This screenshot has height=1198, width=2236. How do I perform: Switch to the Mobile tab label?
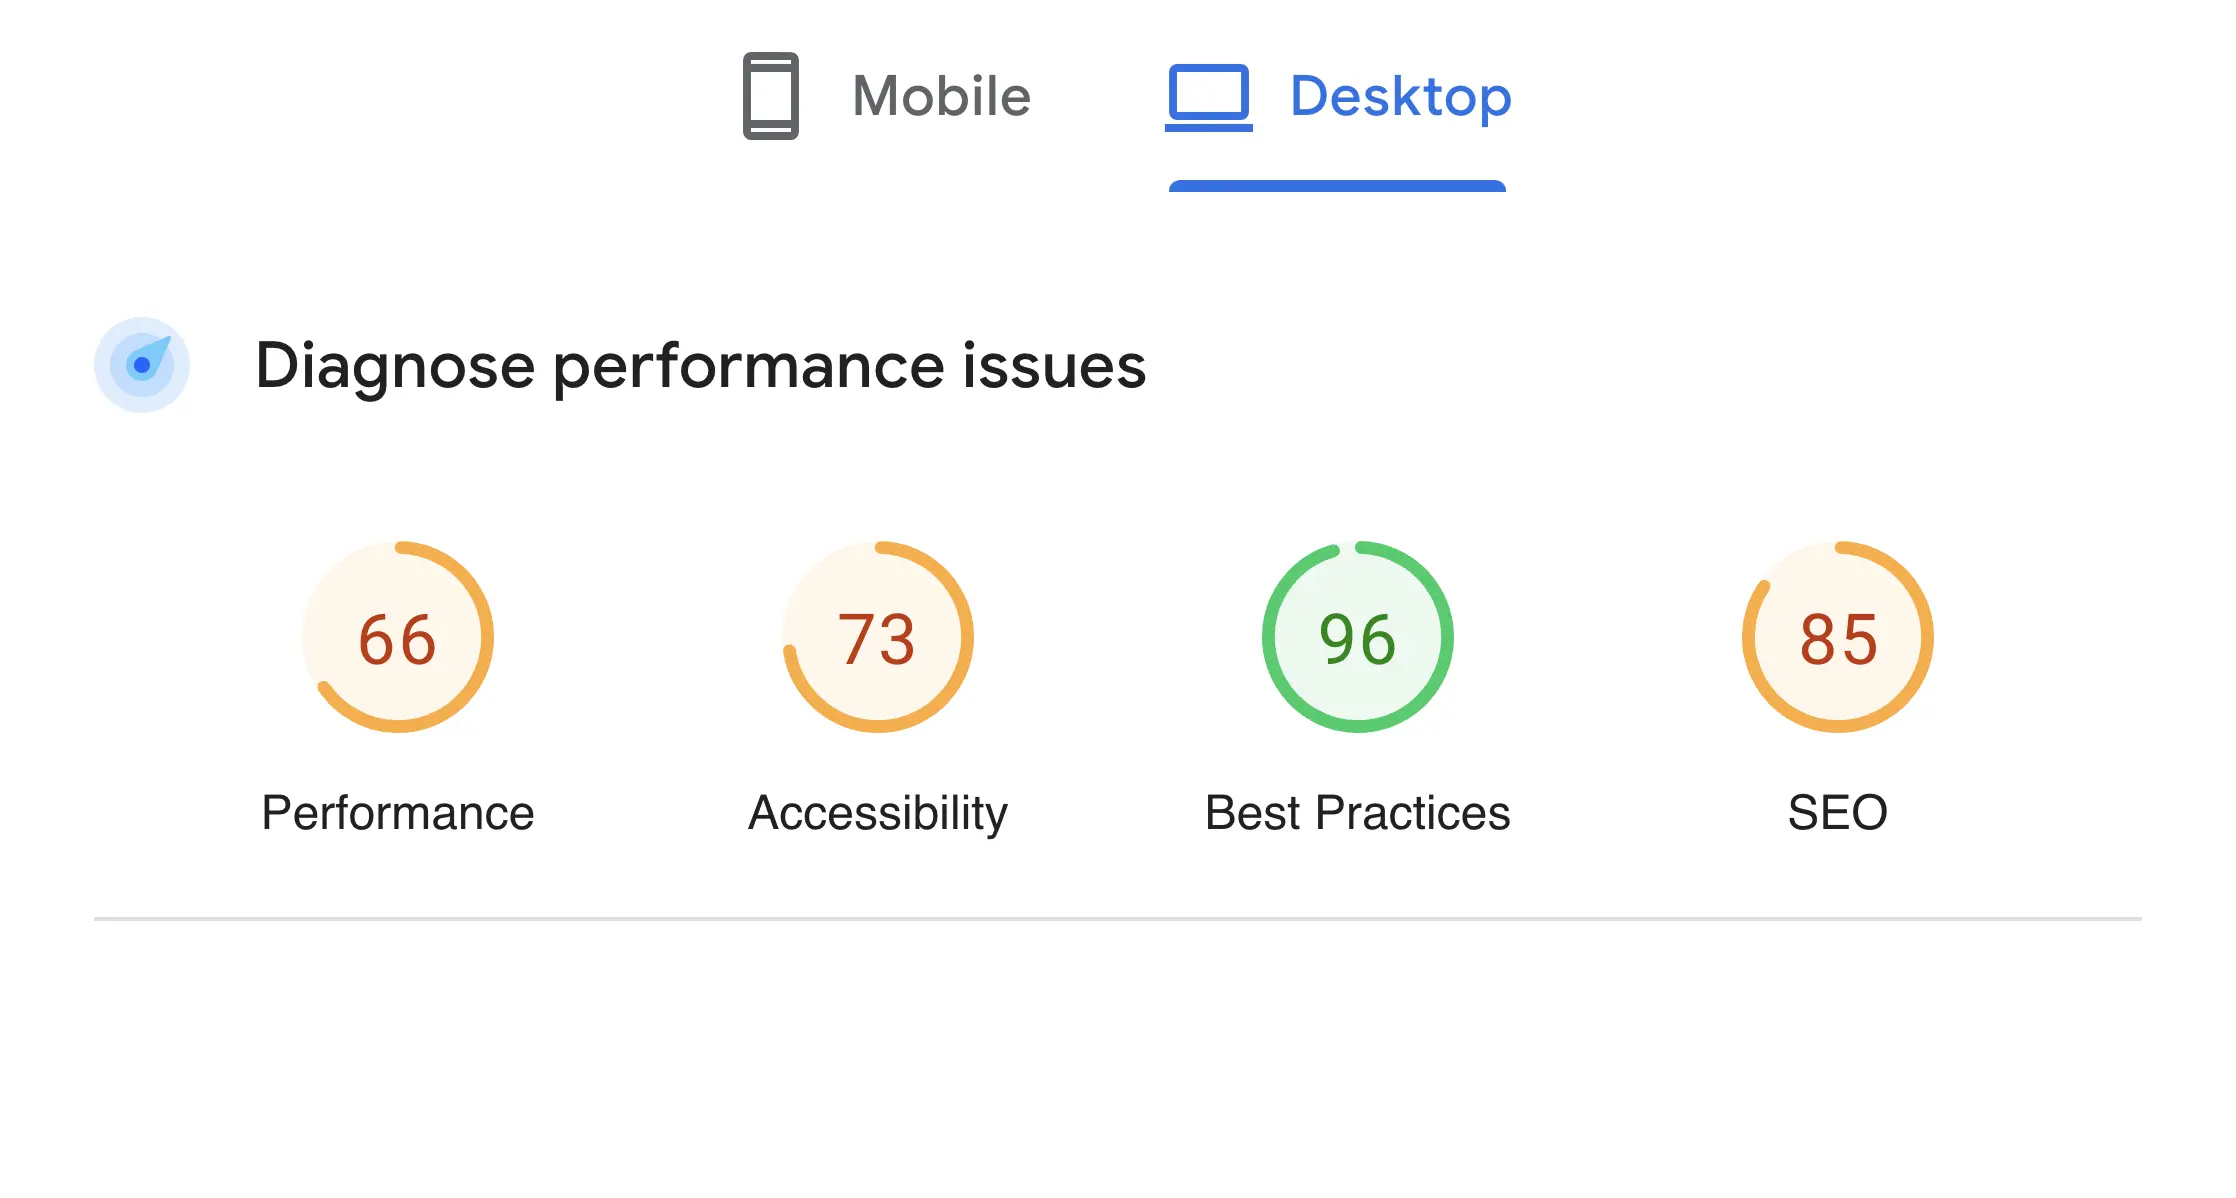click(941, 96)
